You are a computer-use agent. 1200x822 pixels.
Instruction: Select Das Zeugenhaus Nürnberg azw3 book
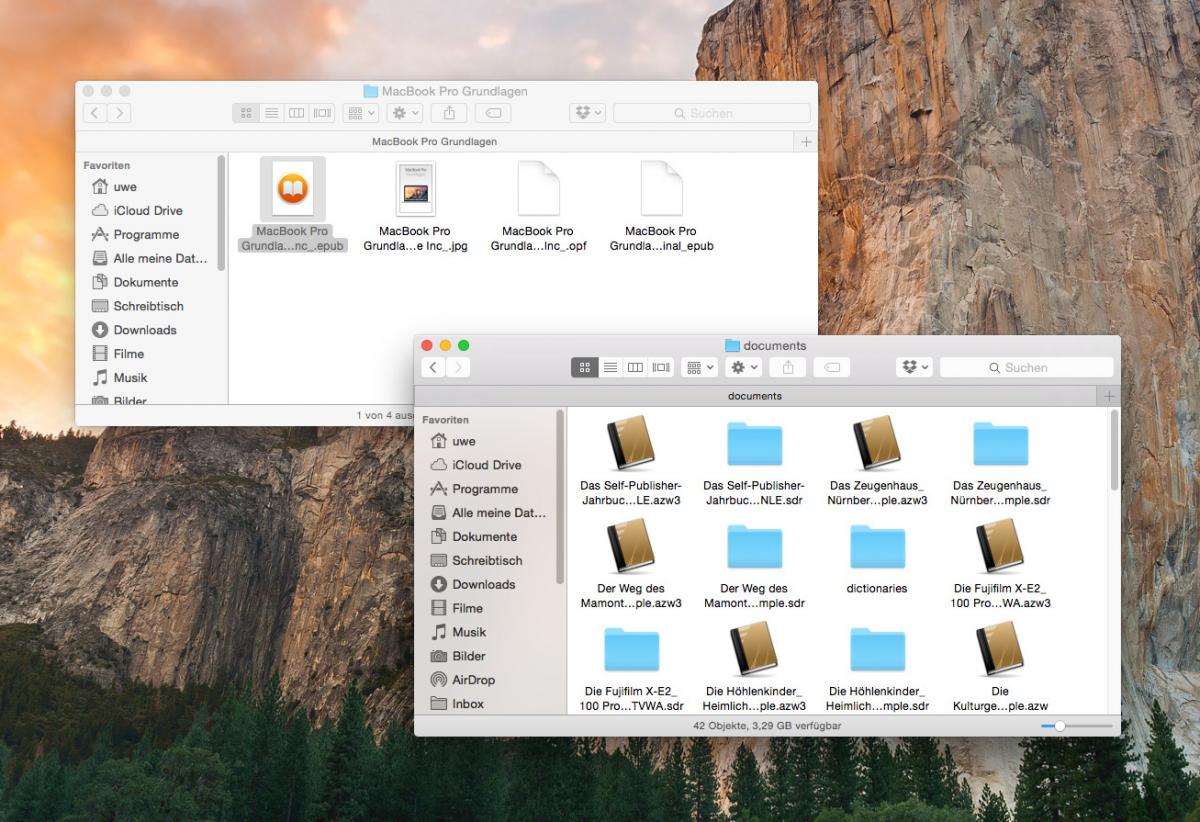pos(877,443)
